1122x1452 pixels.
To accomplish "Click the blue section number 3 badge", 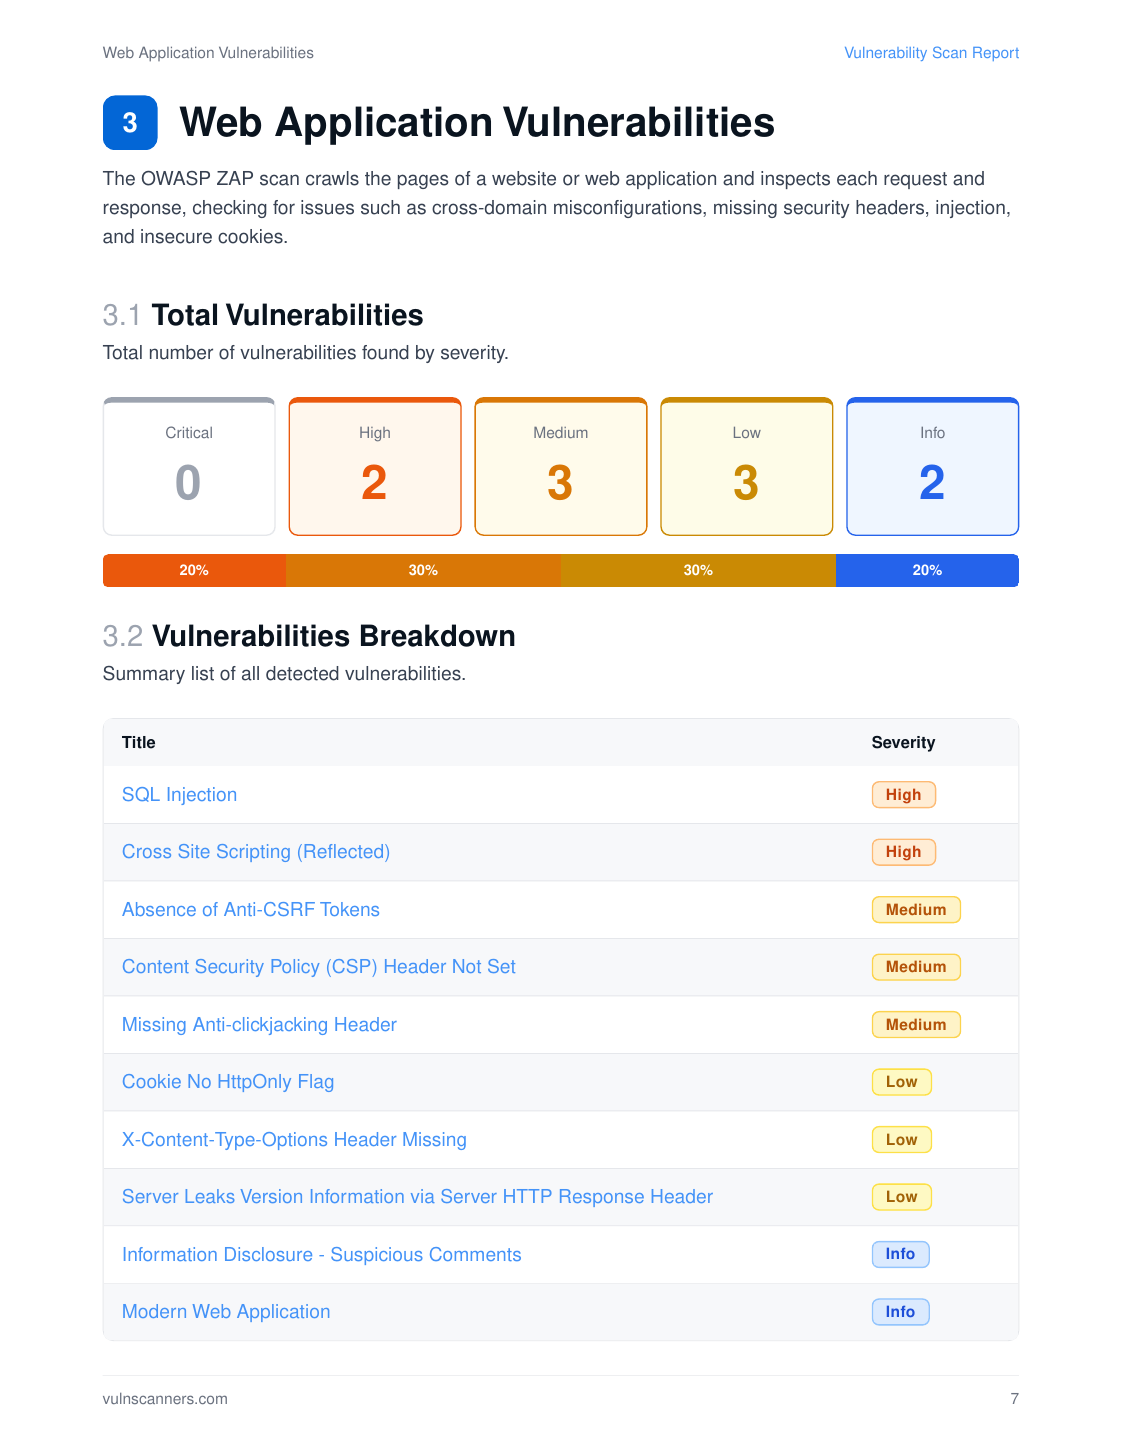I will [x=130, y=123].
